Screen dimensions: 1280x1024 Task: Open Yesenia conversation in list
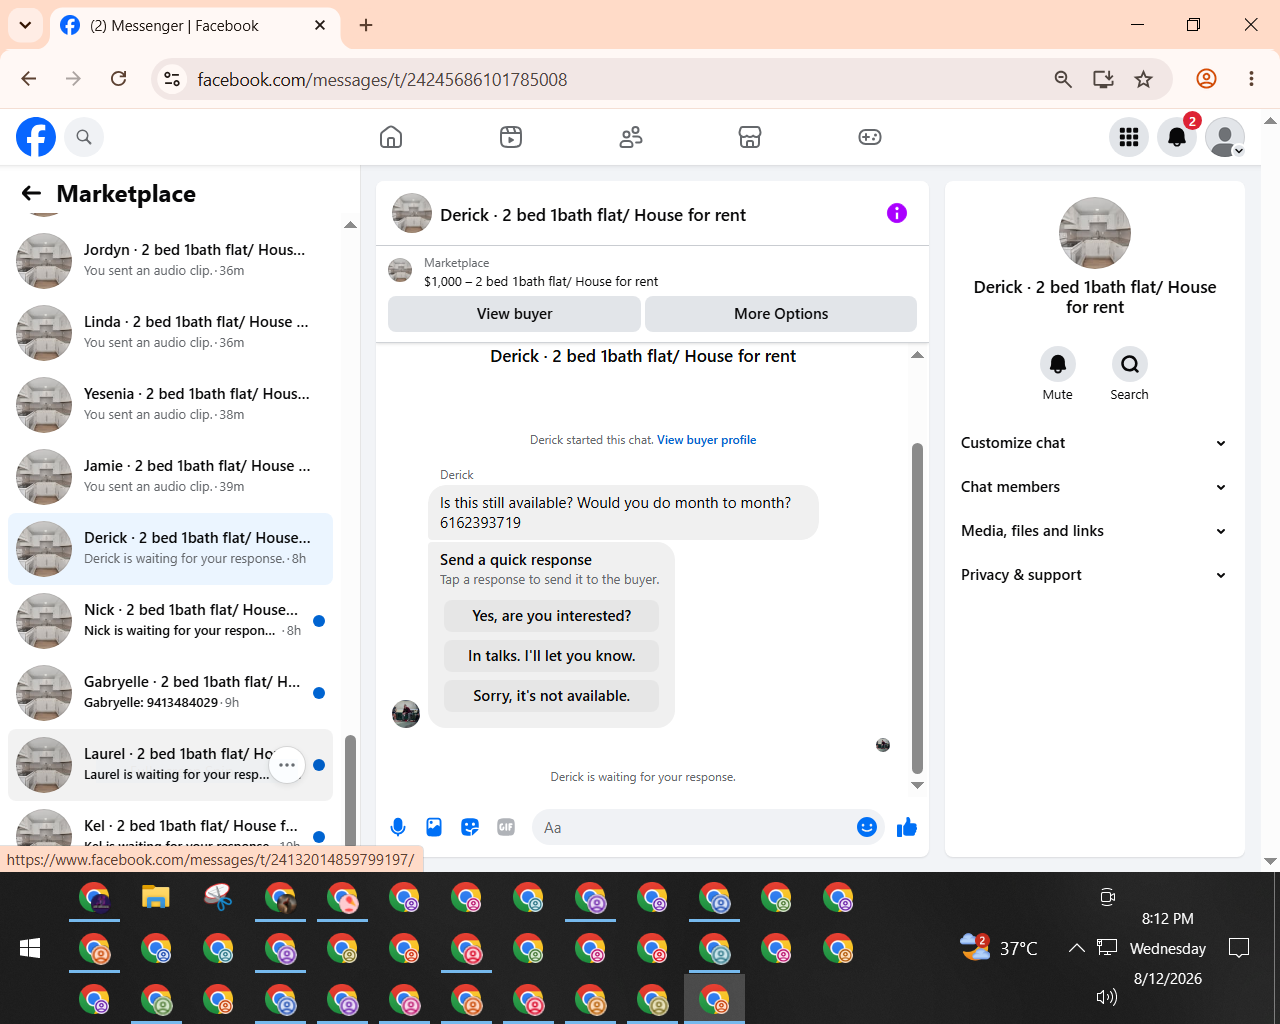[x=170, y=405]
